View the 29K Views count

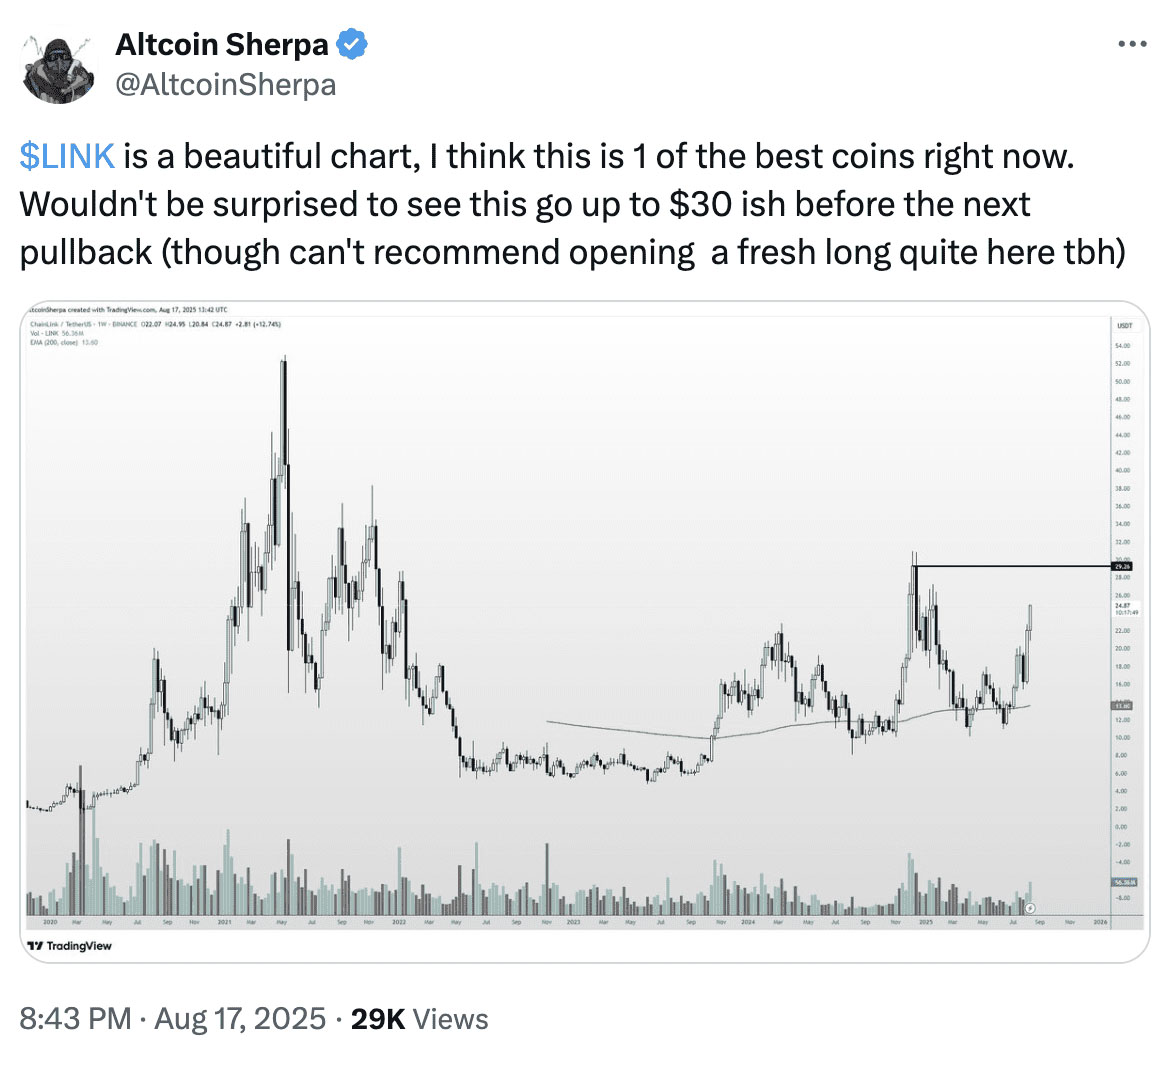click(x=419, y=1019)
